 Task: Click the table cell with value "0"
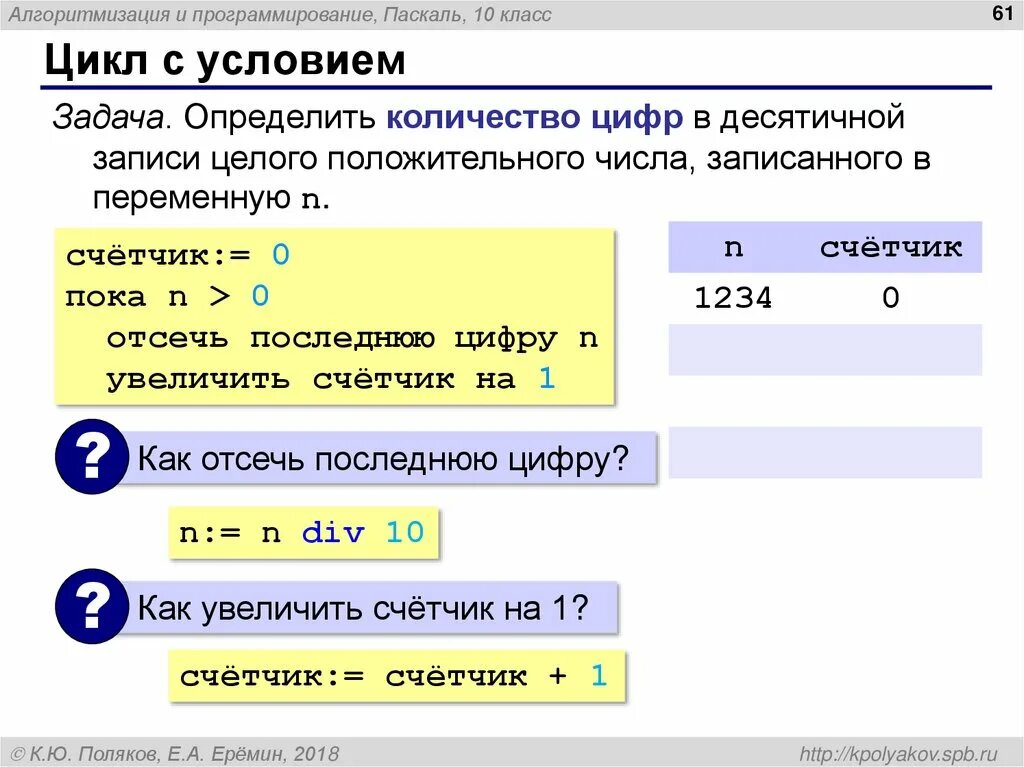coord(891,298)
